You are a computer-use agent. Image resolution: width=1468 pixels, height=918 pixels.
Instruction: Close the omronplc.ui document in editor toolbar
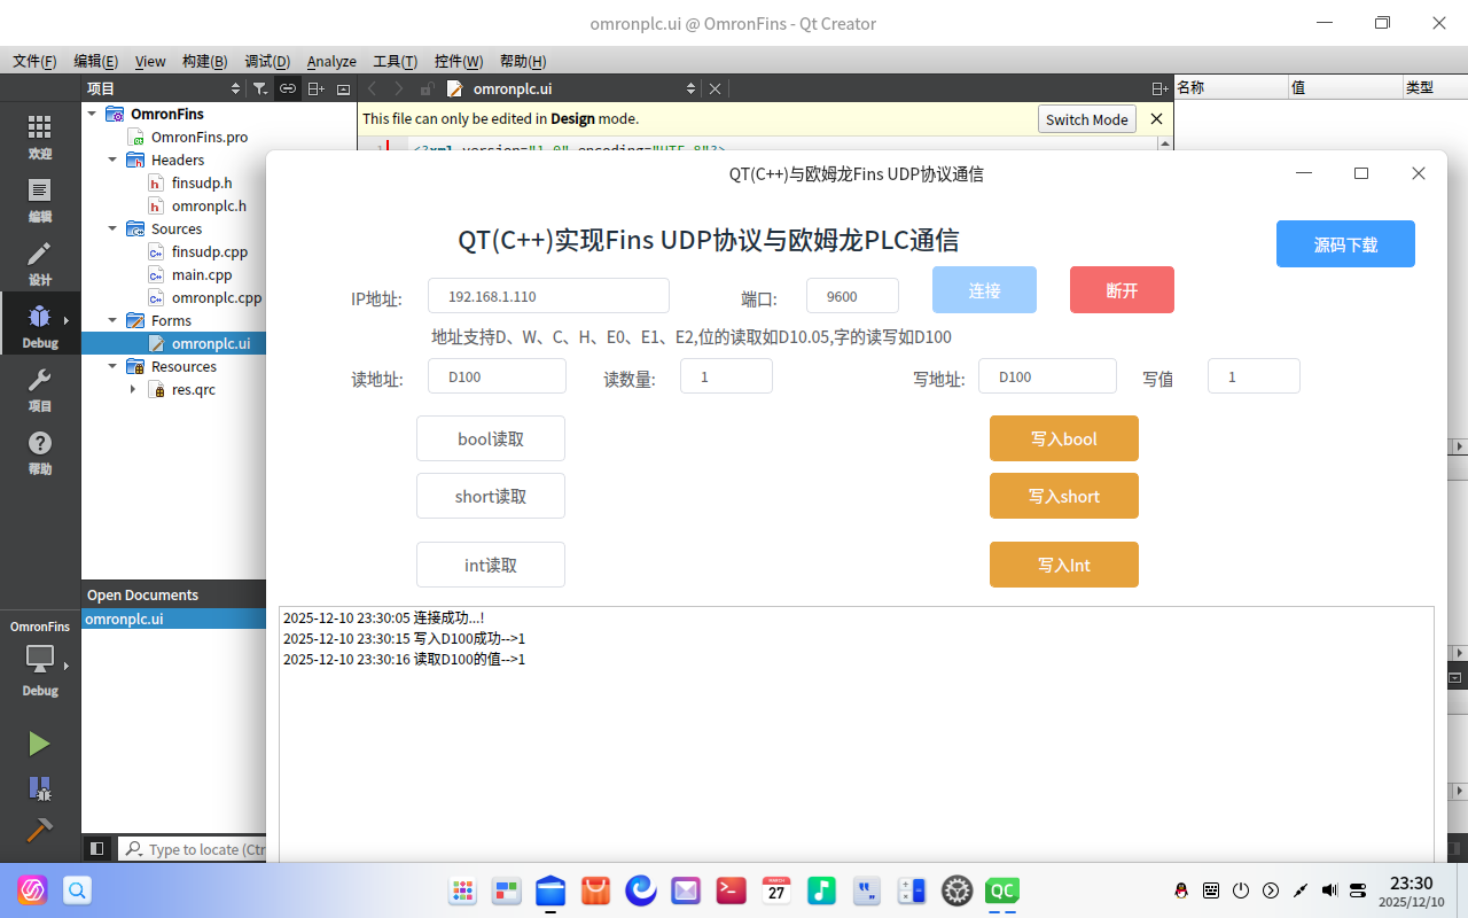(715, 89)
